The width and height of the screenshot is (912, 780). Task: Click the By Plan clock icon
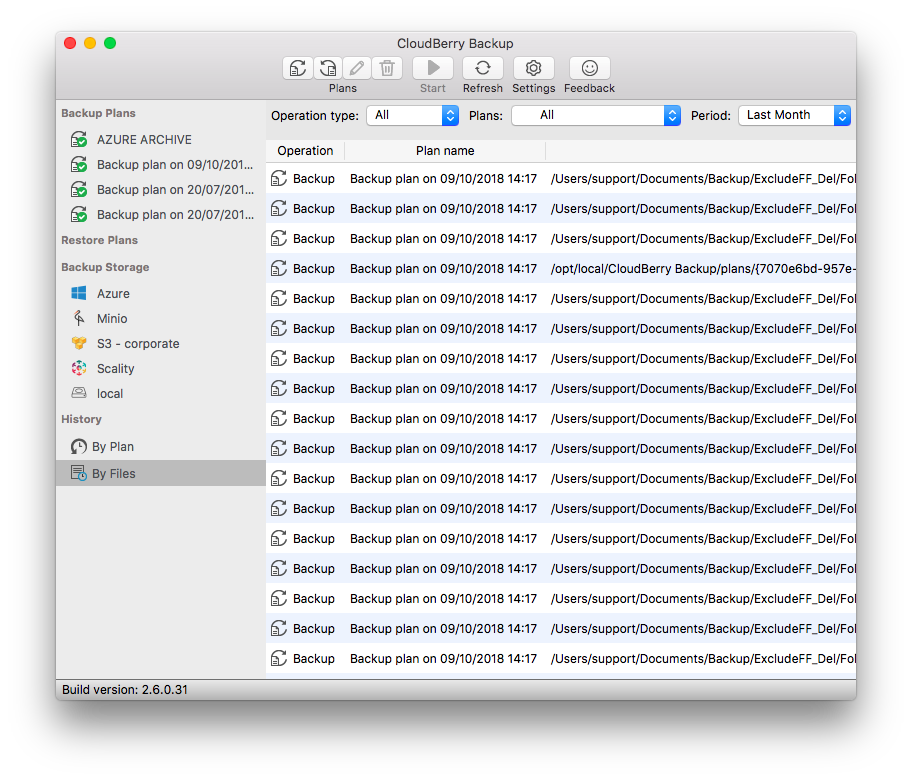point(79,446)
